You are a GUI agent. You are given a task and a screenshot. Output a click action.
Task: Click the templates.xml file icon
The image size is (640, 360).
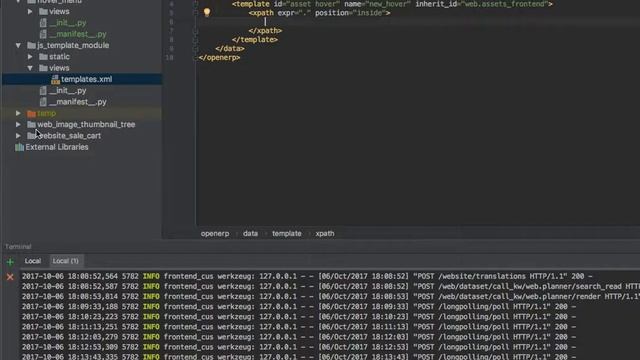point(55,79)
